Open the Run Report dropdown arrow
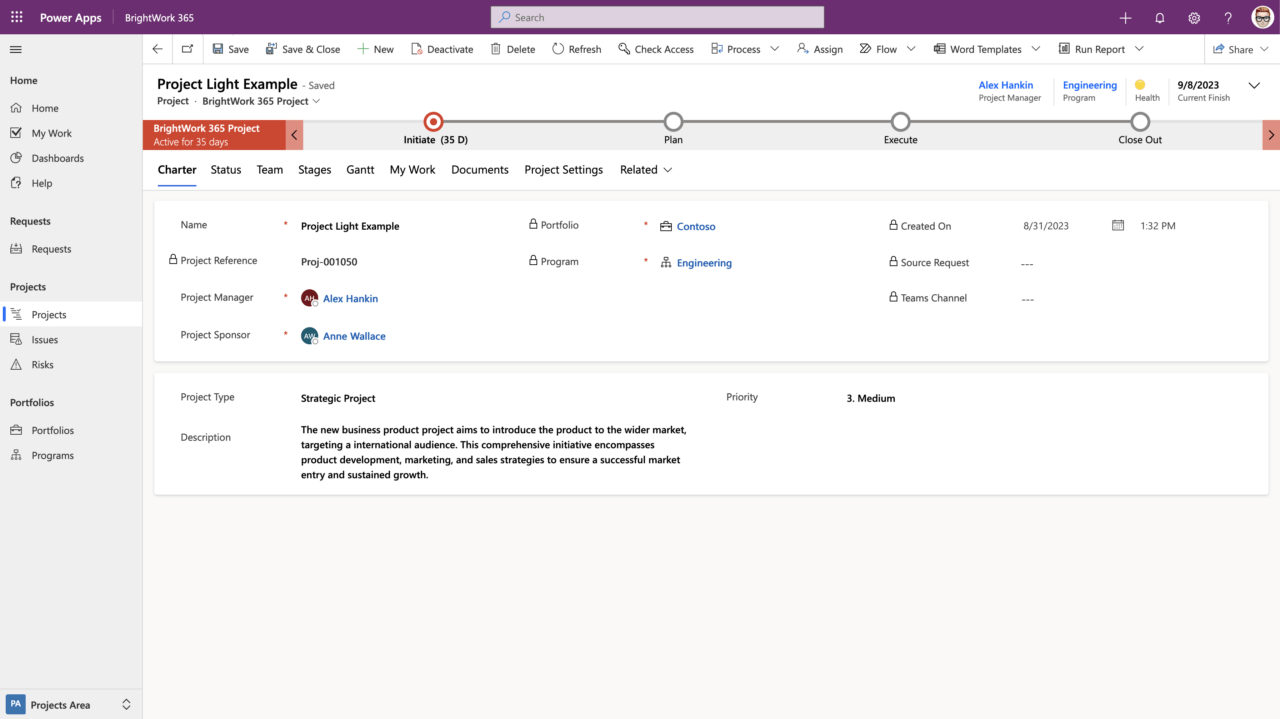This screenshot has width=1280, height=719. (1139, 48)
